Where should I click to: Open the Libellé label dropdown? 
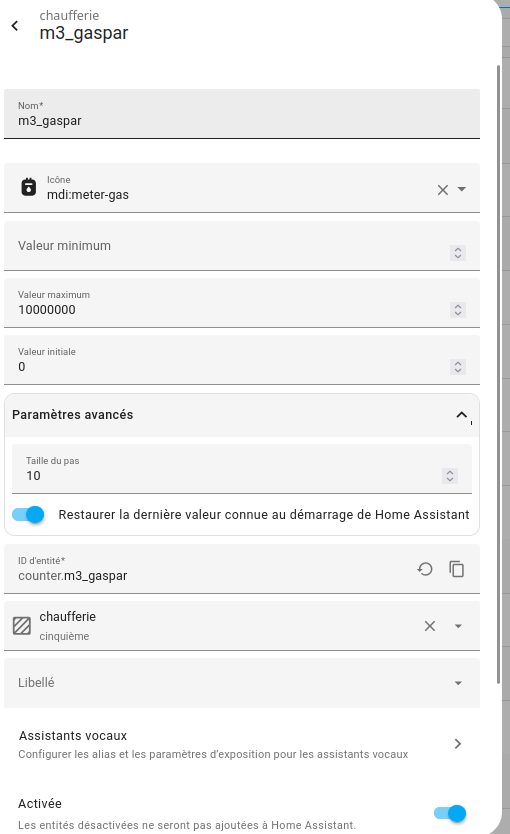pyautogui.click(x=458, y=683)
